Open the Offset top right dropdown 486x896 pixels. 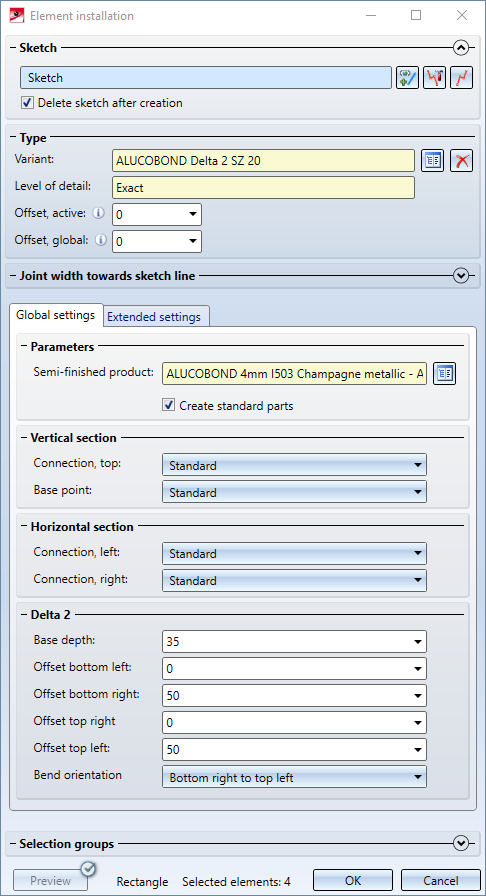[x=418, y=722]
